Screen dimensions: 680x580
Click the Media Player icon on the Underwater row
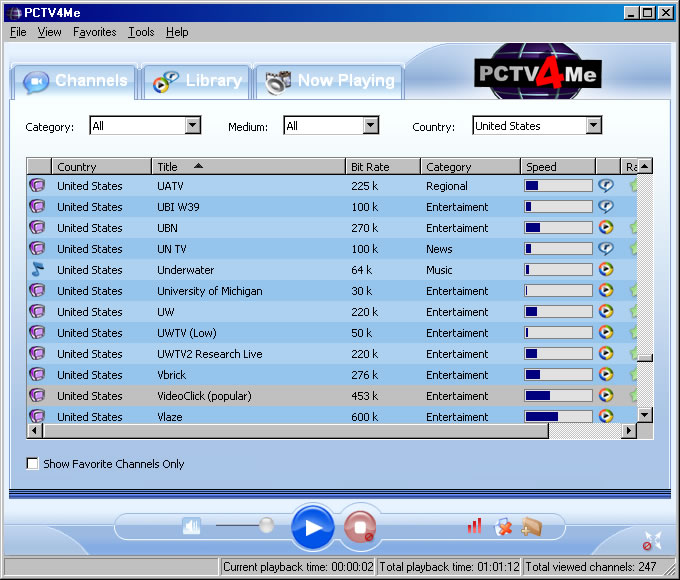[606, 269]
